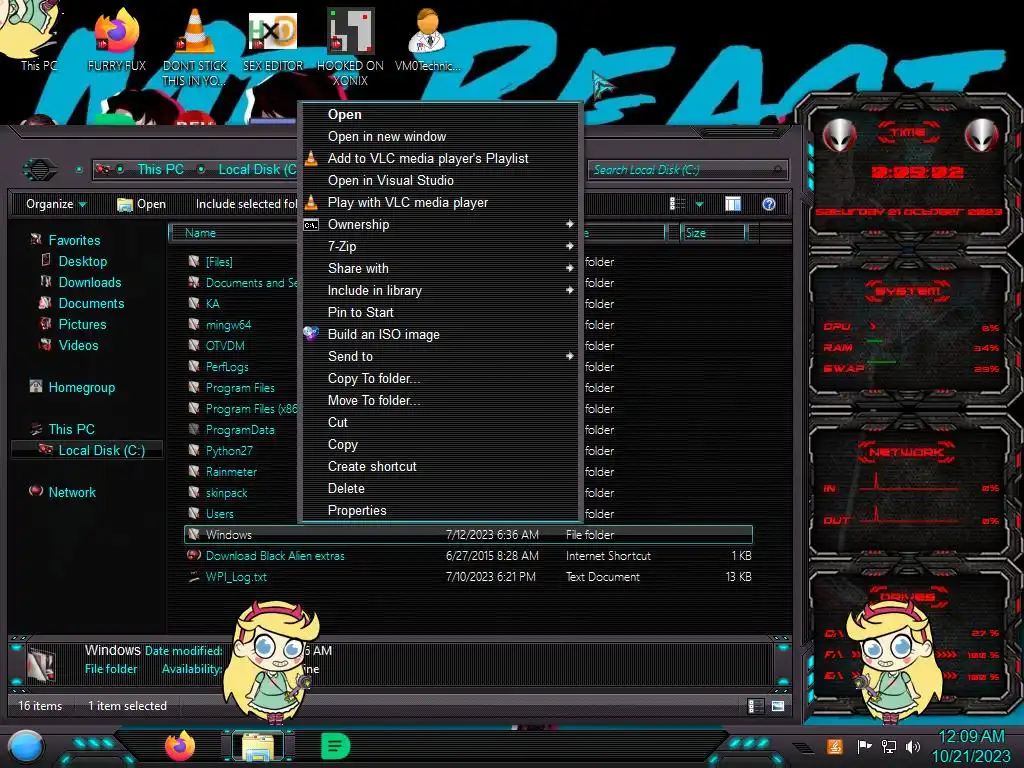Select Homegroup in the navigation pane
The height and width of the screenshot is (768, 1024).
coord(81,387)
